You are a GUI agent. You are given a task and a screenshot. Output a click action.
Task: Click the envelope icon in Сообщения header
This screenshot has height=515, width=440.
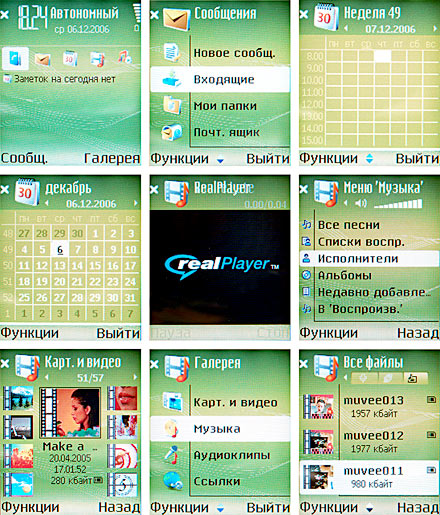(176, 18)
